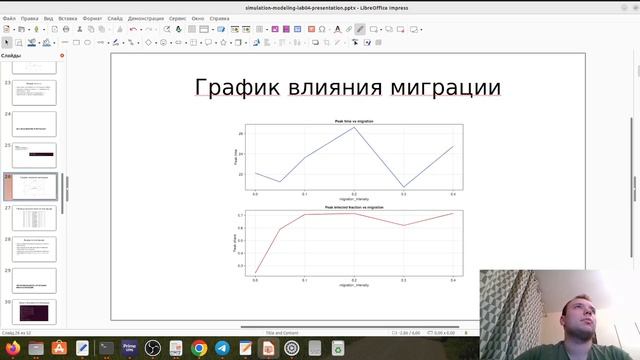
Task: Click the Undo arrow icon
Action: click(133, 29)
